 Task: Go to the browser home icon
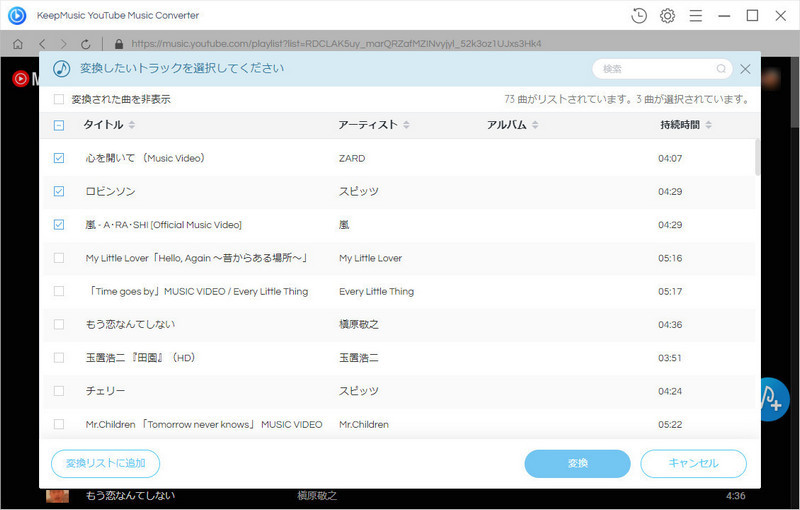18,44
